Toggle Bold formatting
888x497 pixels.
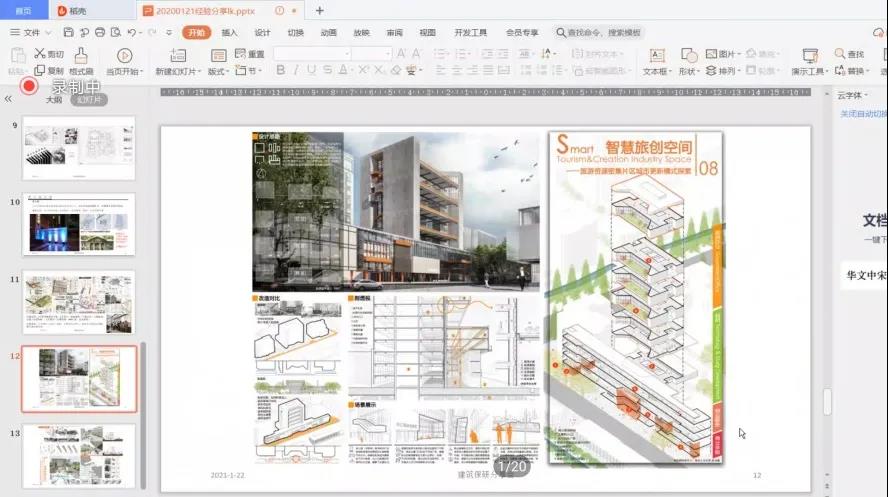point(281,70)
